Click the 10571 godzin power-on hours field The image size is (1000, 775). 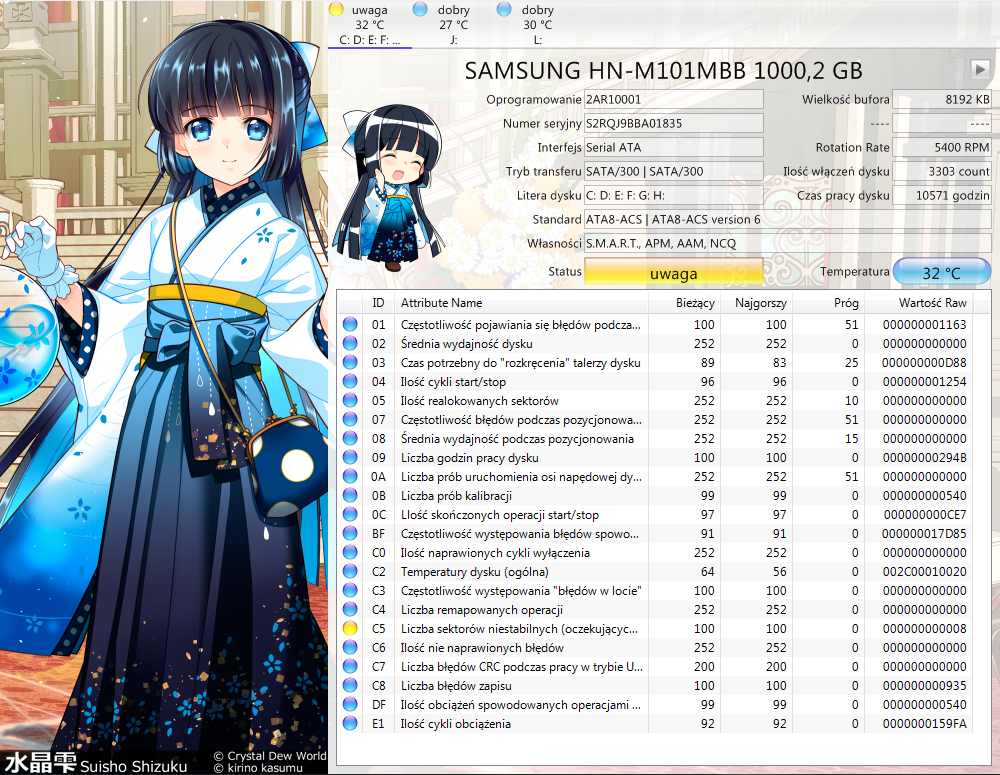[941, 195]
